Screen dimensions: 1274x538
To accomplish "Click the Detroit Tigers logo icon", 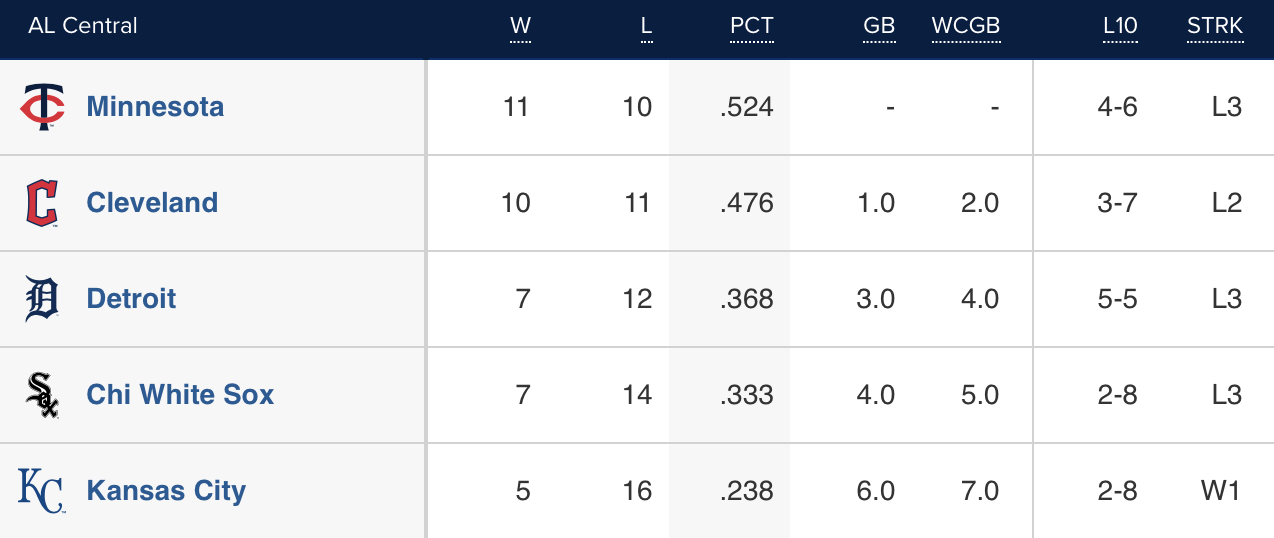I will tap(42, 299).
